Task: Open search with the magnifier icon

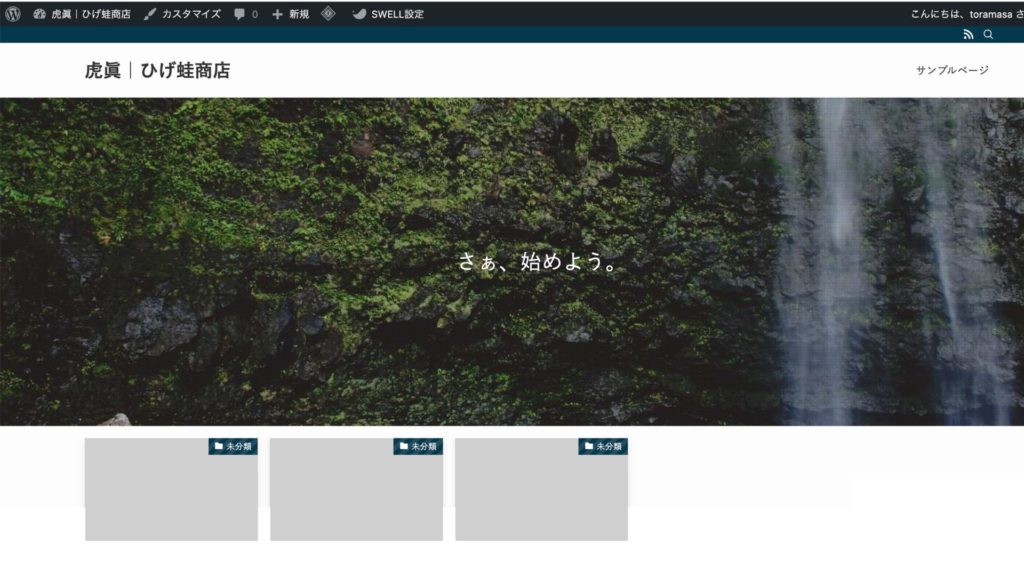Action: click(x=989, y=34)
